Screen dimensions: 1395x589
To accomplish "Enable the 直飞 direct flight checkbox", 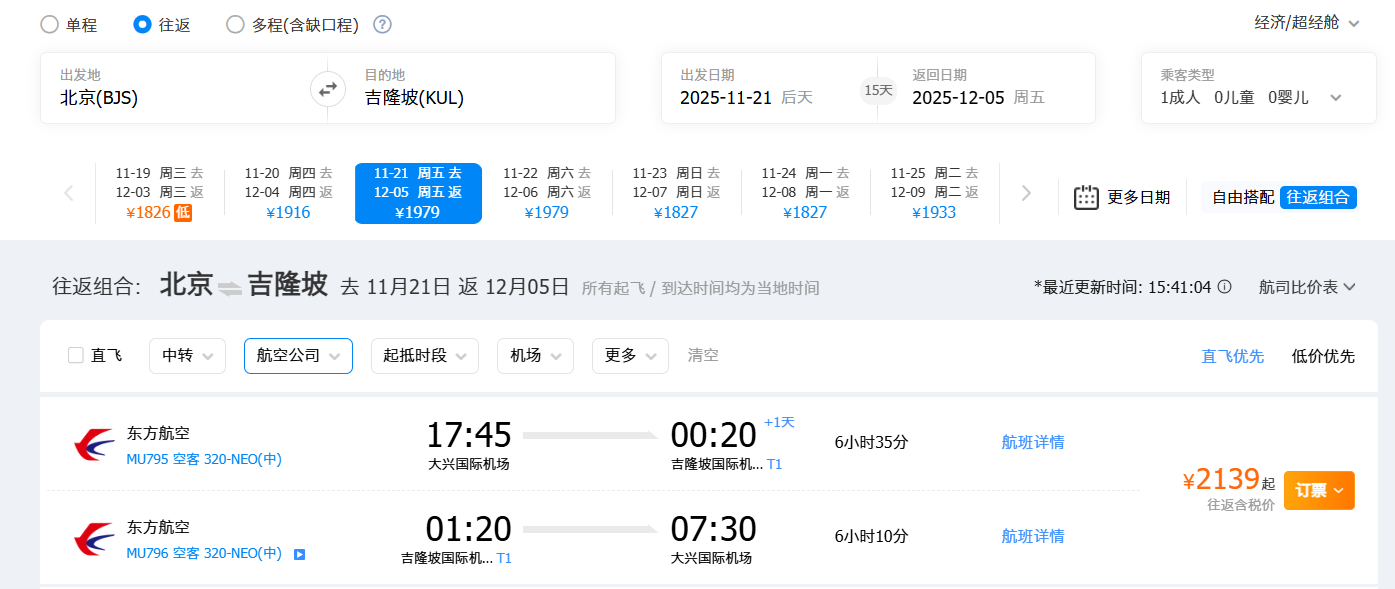I will click(x=76, y=355).
